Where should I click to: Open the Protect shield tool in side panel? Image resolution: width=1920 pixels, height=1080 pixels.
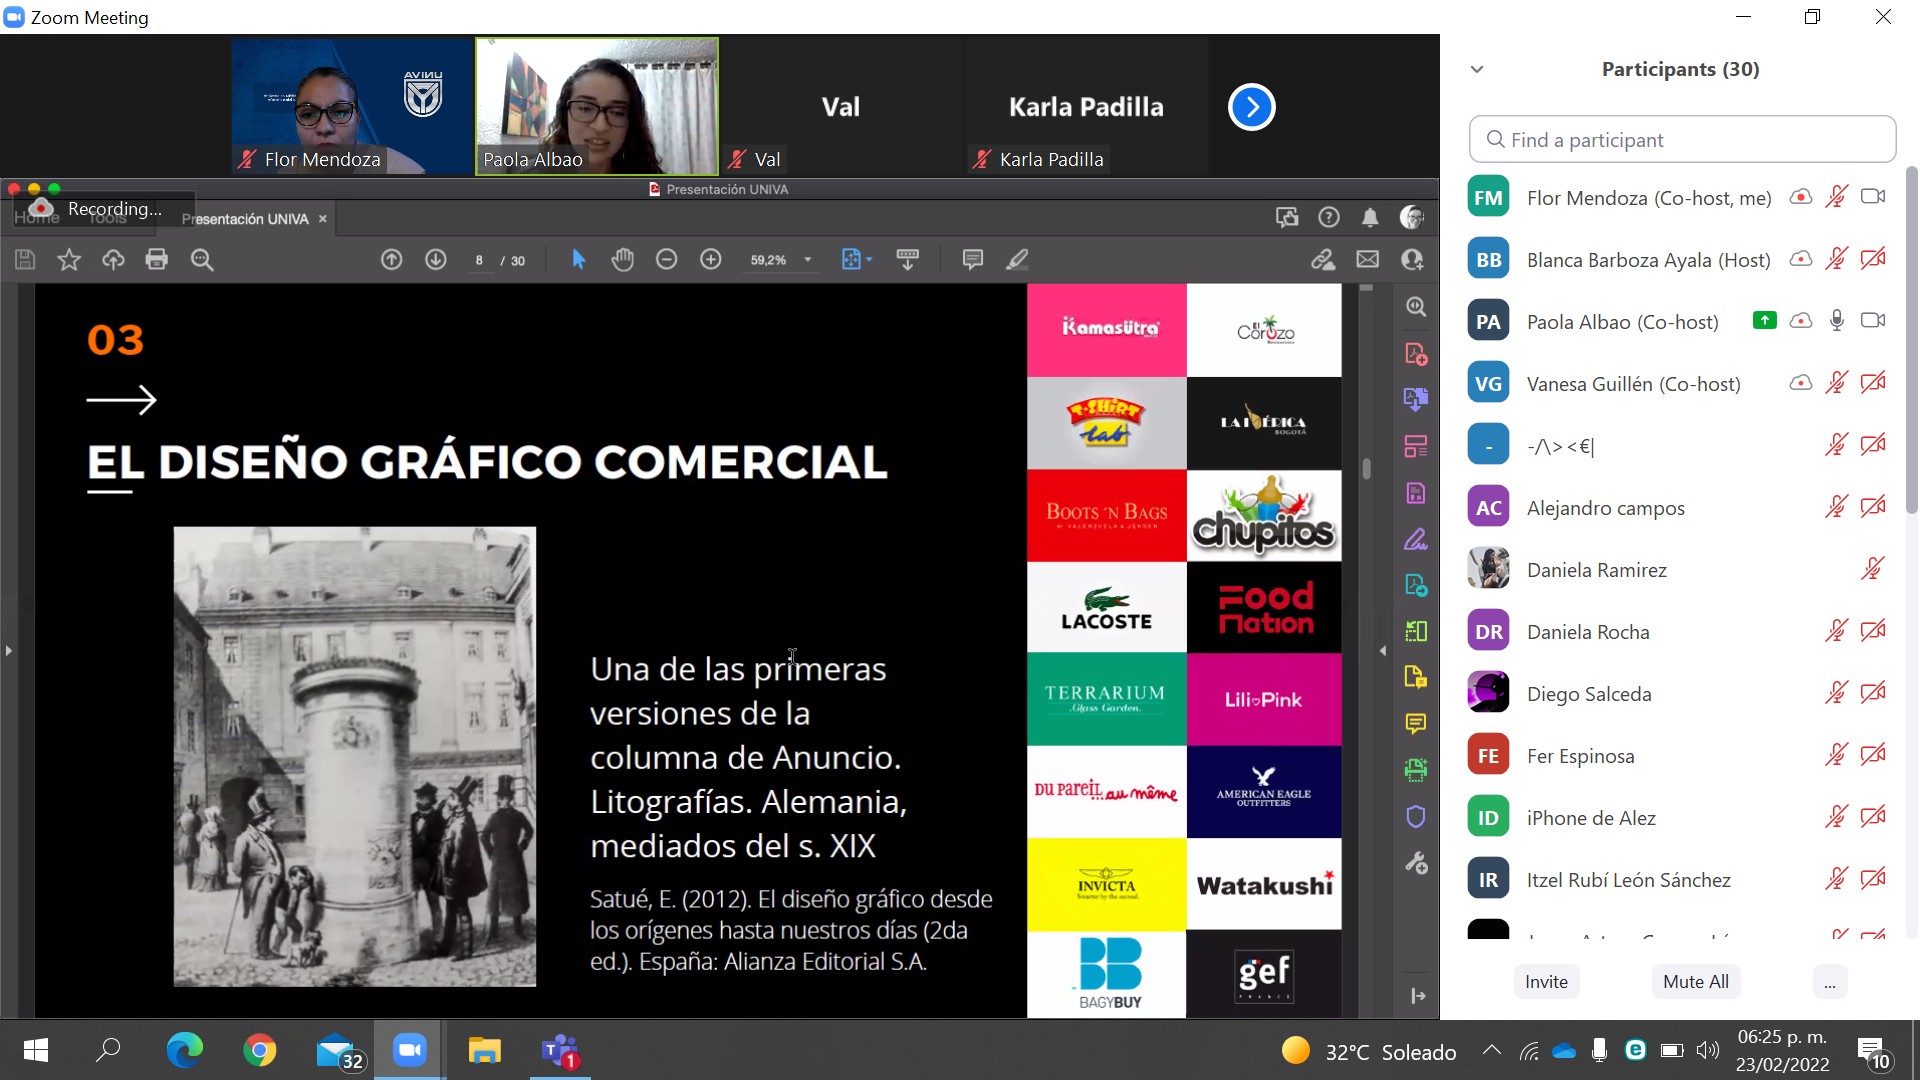1416,817
